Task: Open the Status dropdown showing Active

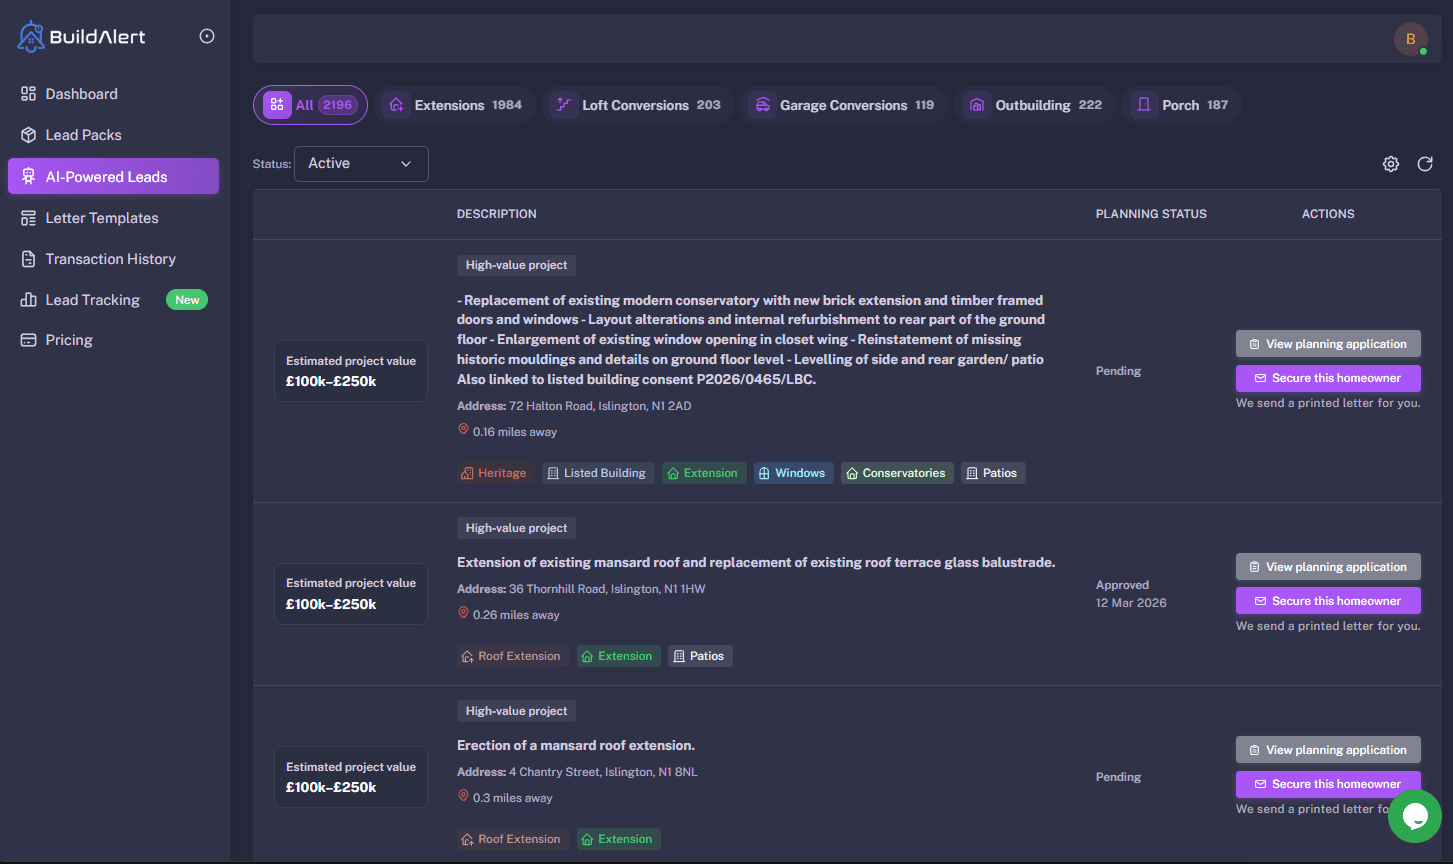Action: coord(360,163)
